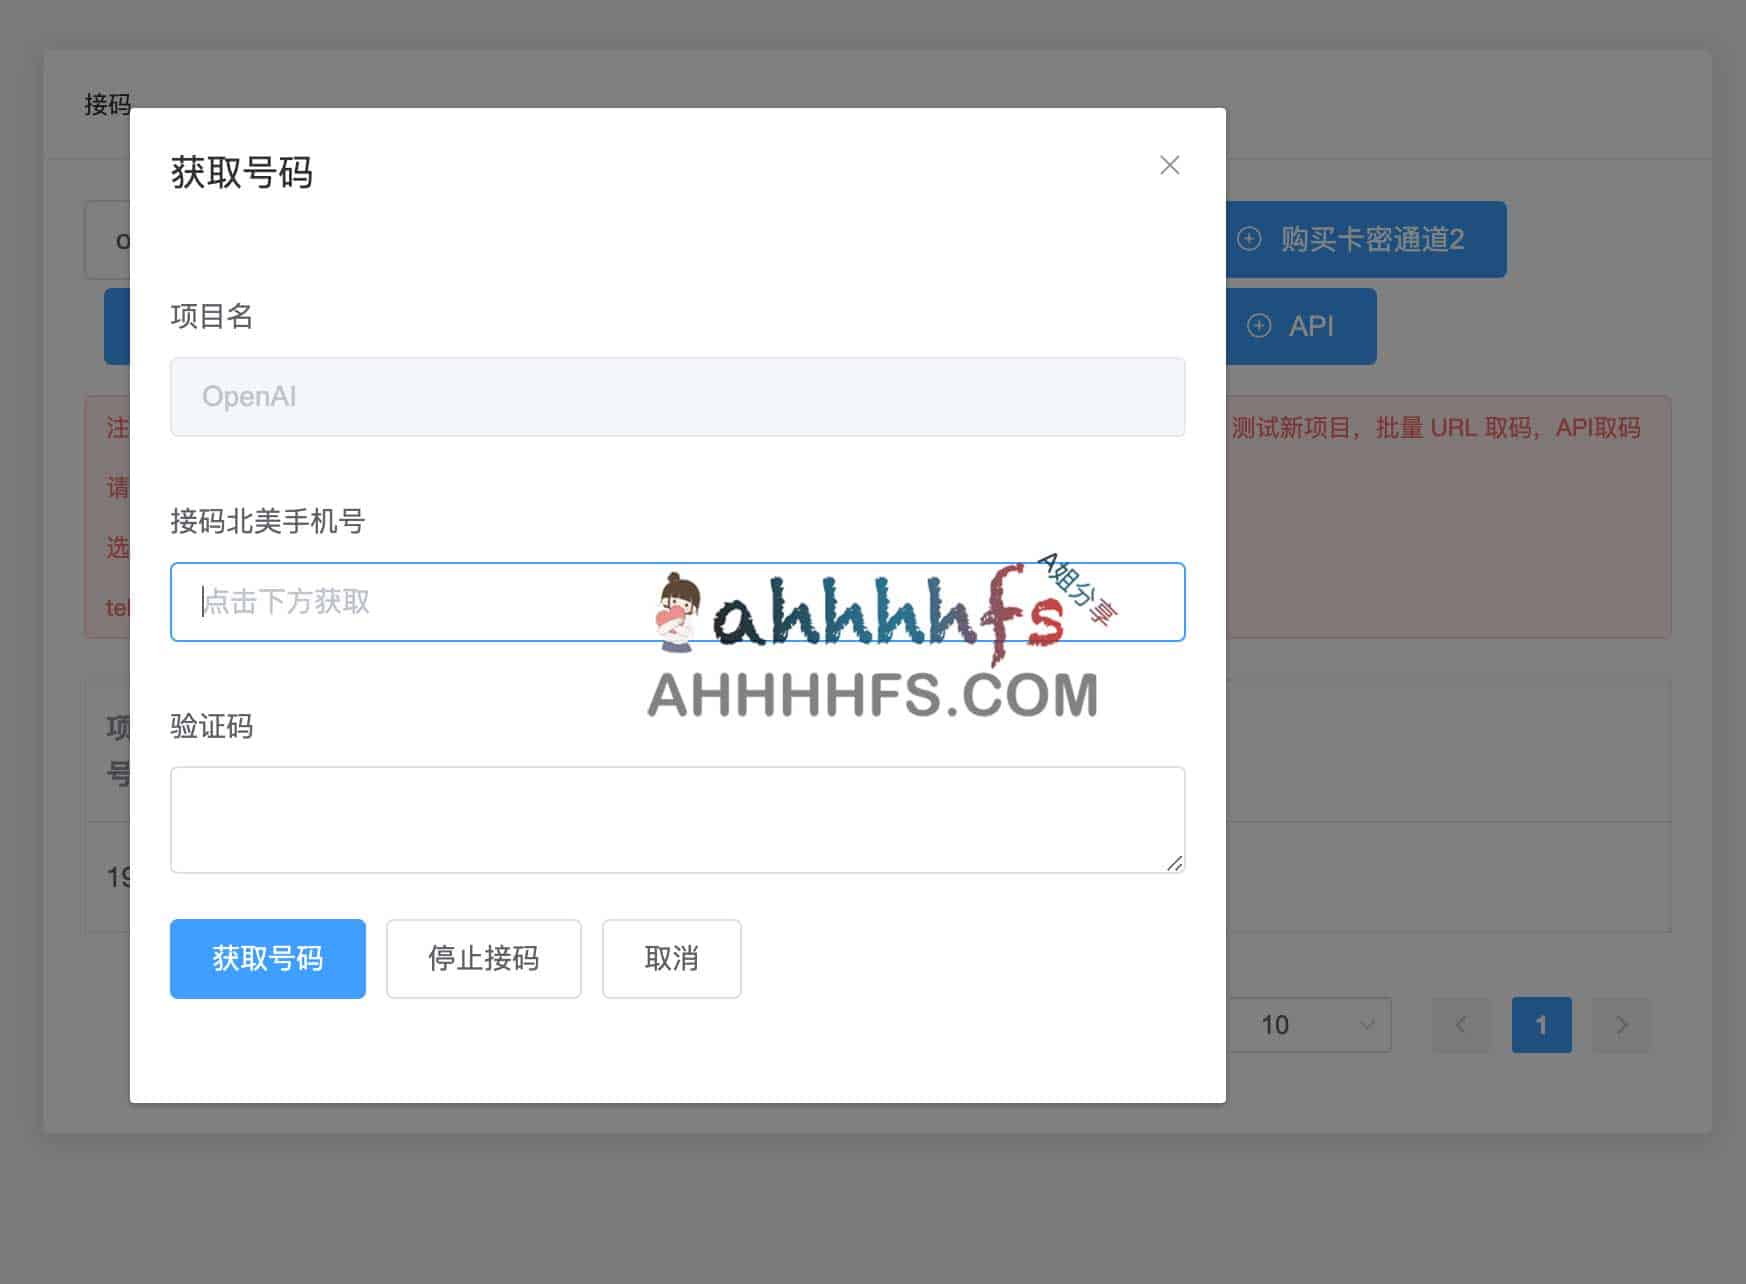1746x1284 pixels.
Task: Click the previous page arrow icon
Action: (1461, 1025)
